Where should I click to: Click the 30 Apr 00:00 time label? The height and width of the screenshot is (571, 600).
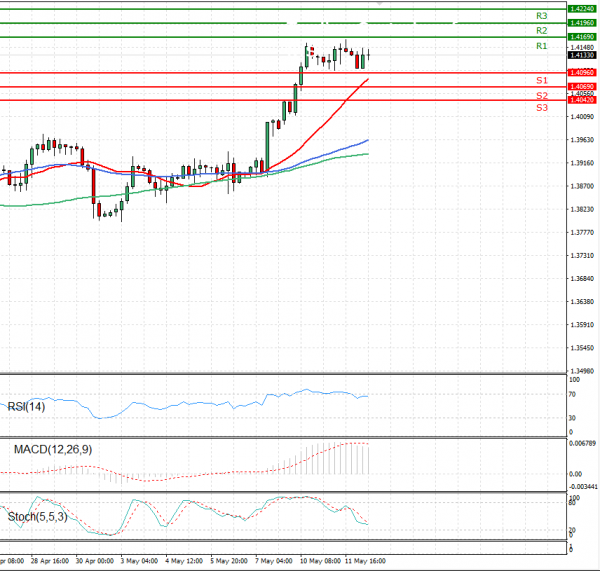click(x=95, y=561)
